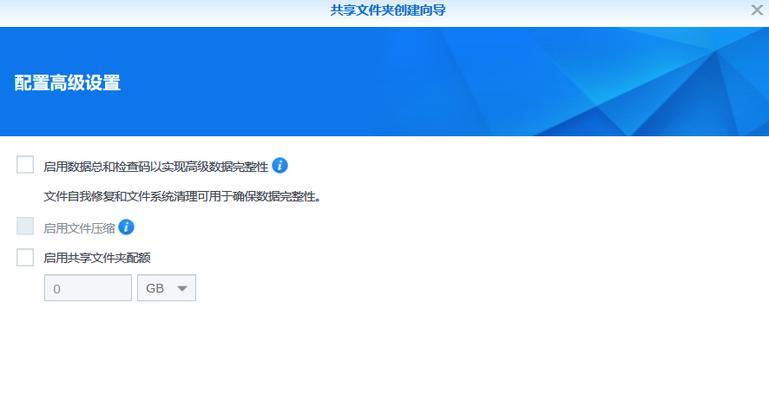Open info icon next to data checksum option
The height and width of the screenshot is (400, 769).
pyautogui.click(x=280, y=166)
